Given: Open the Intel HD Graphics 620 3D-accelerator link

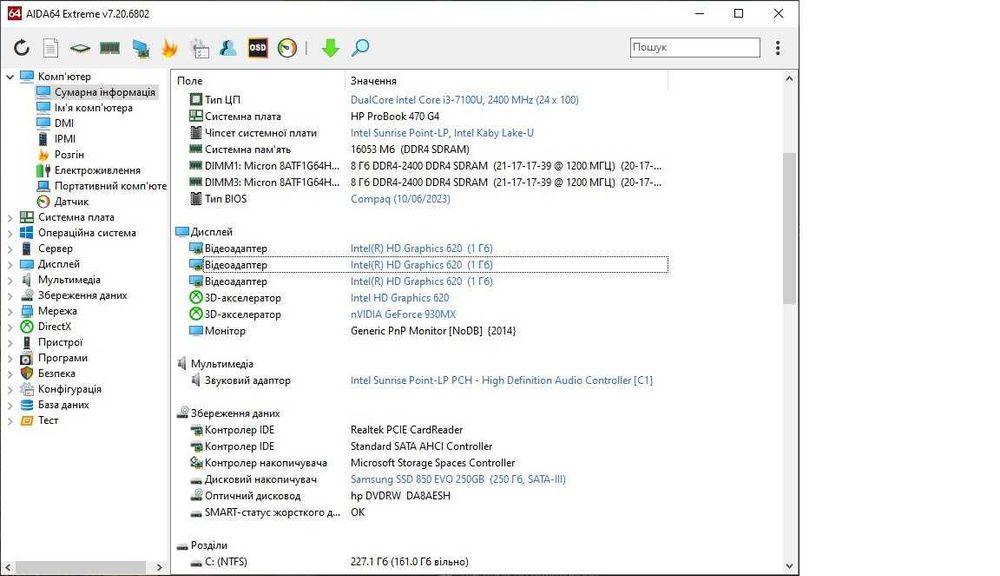Looking at the screenshot, I should (399, 298).
